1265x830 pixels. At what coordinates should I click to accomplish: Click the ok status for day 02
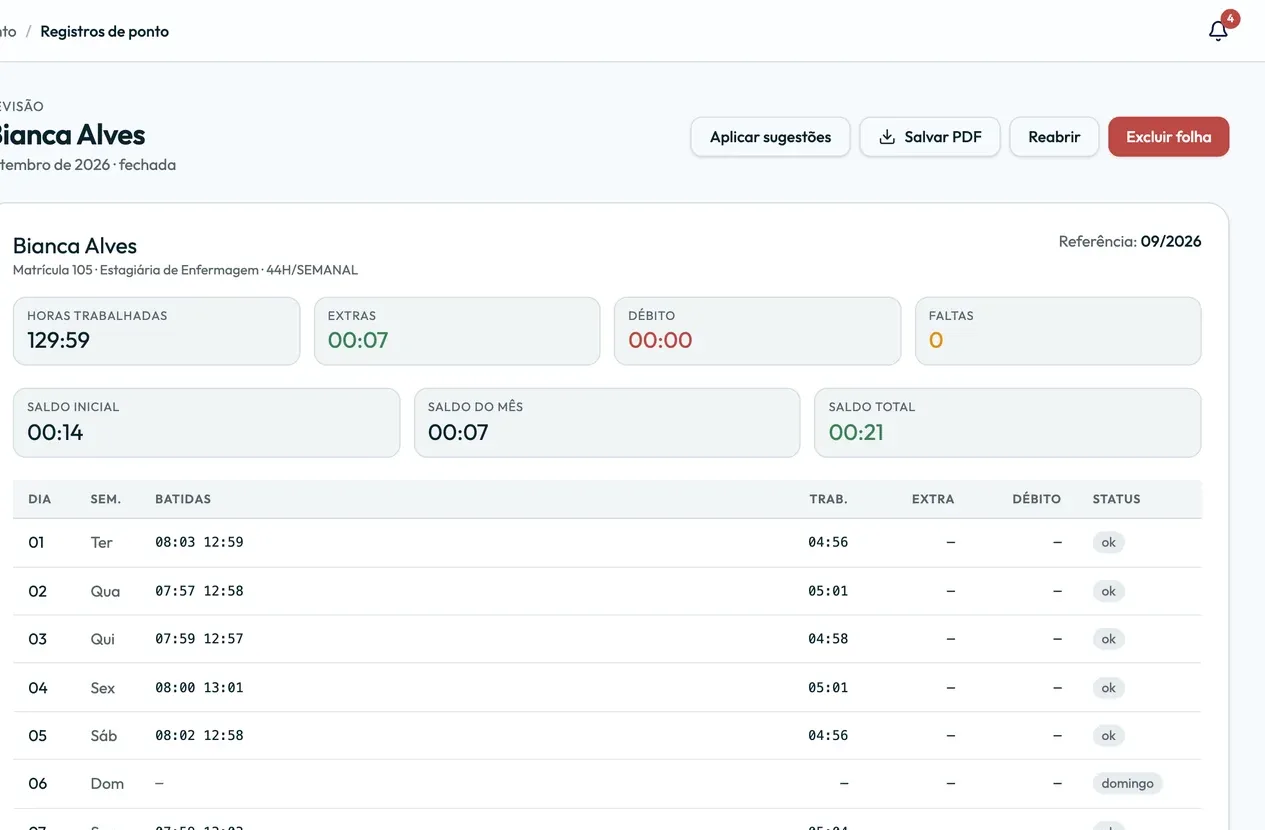1108,591
